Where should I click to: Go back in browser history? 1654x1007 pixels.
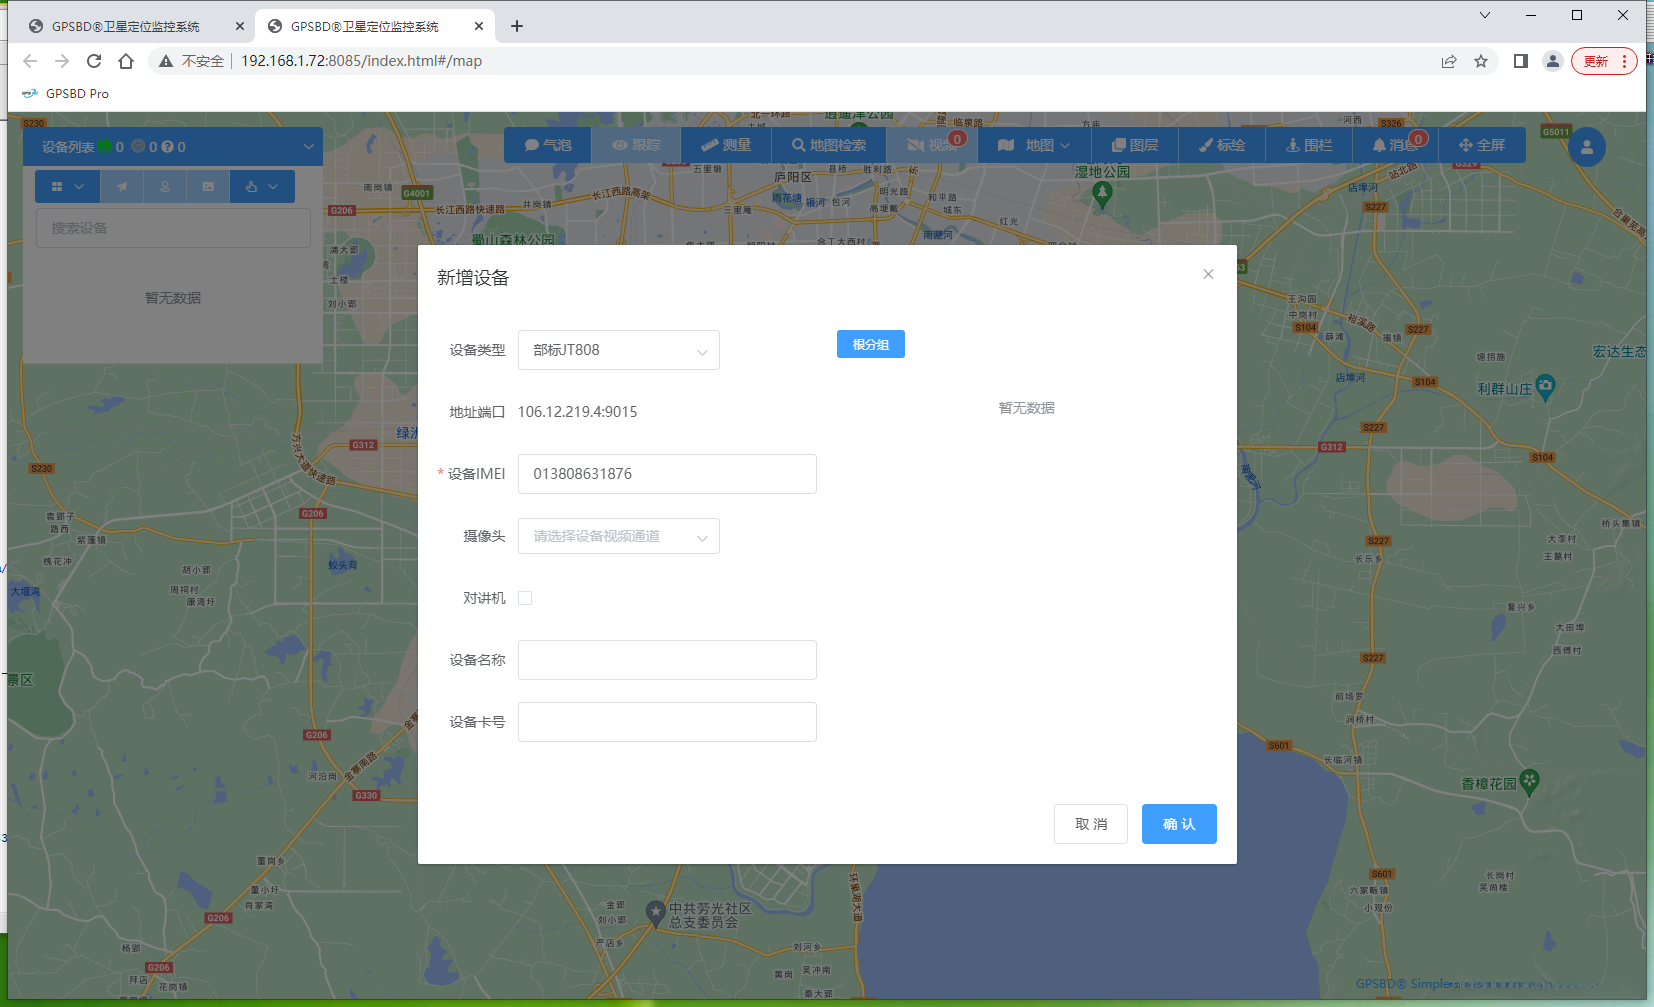[30, 61]
